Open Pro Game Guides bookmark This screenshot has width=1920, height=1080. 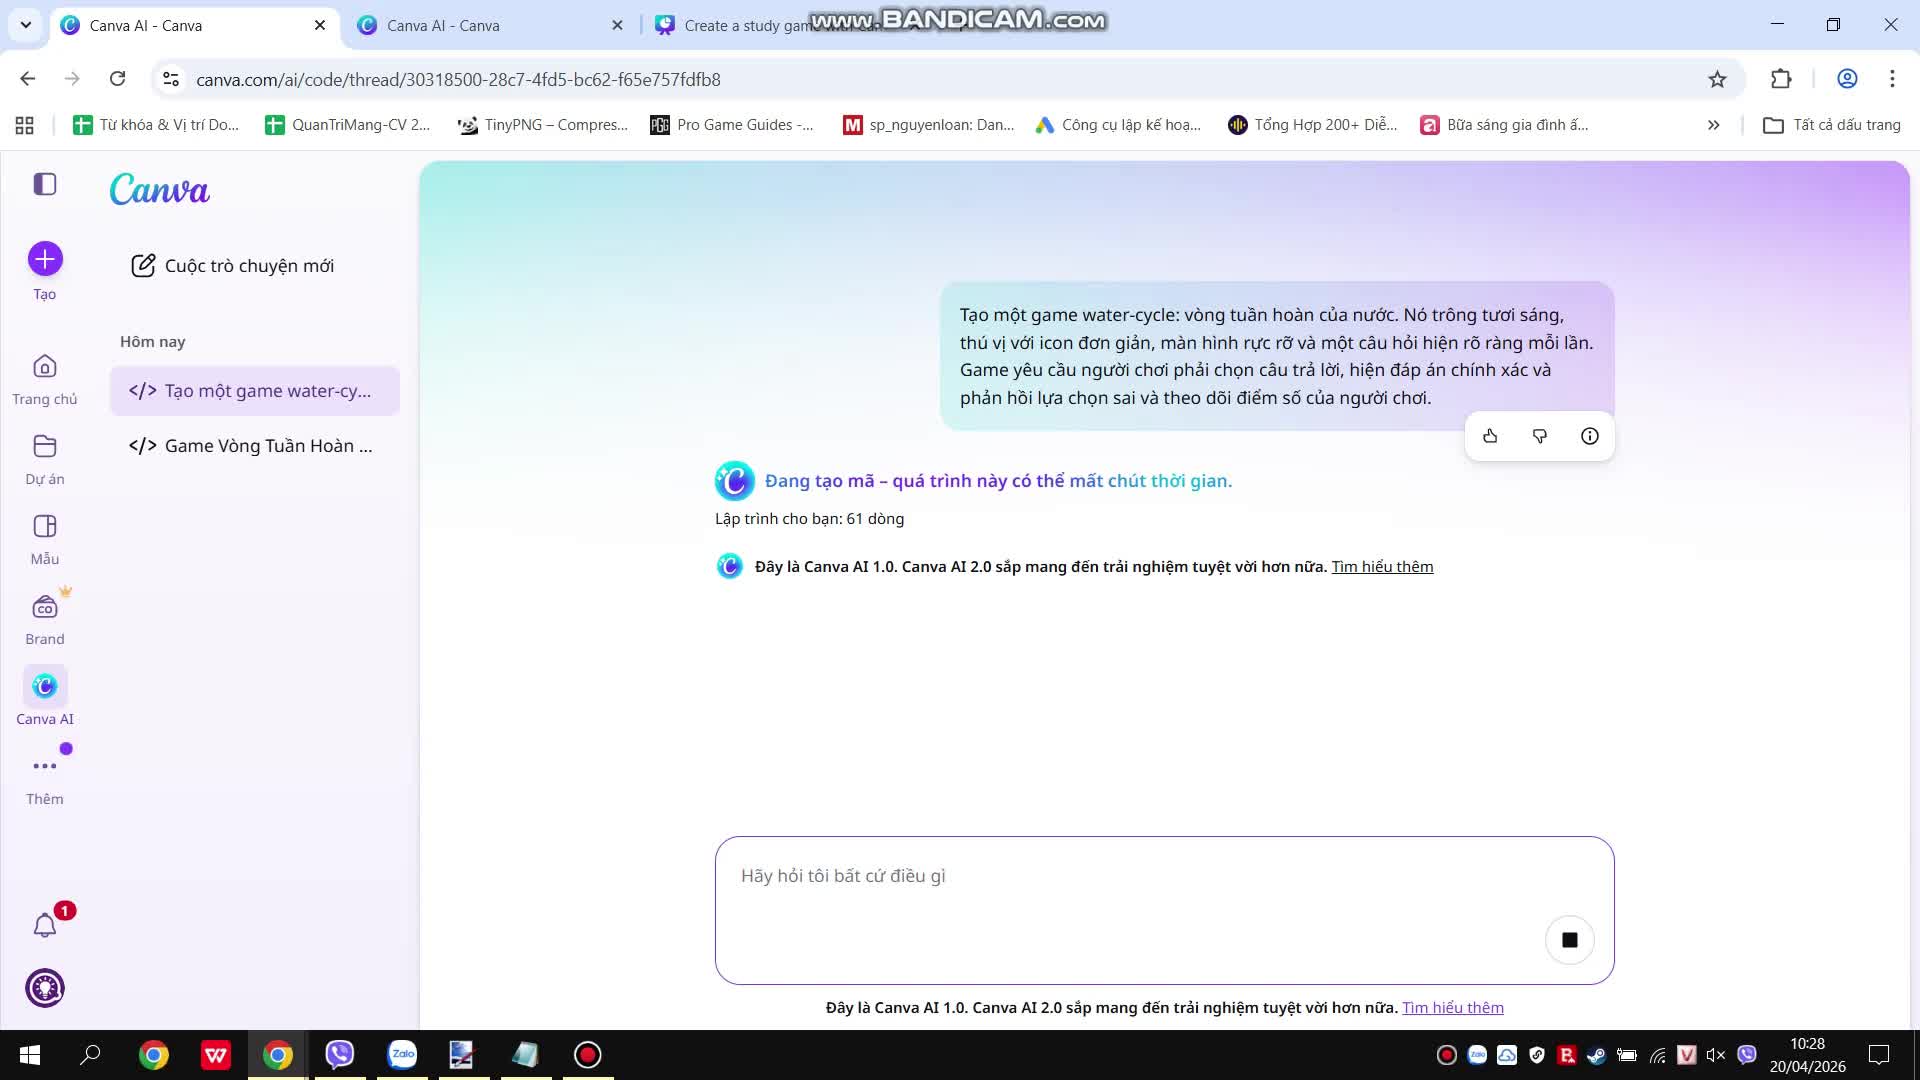point(732,125)
